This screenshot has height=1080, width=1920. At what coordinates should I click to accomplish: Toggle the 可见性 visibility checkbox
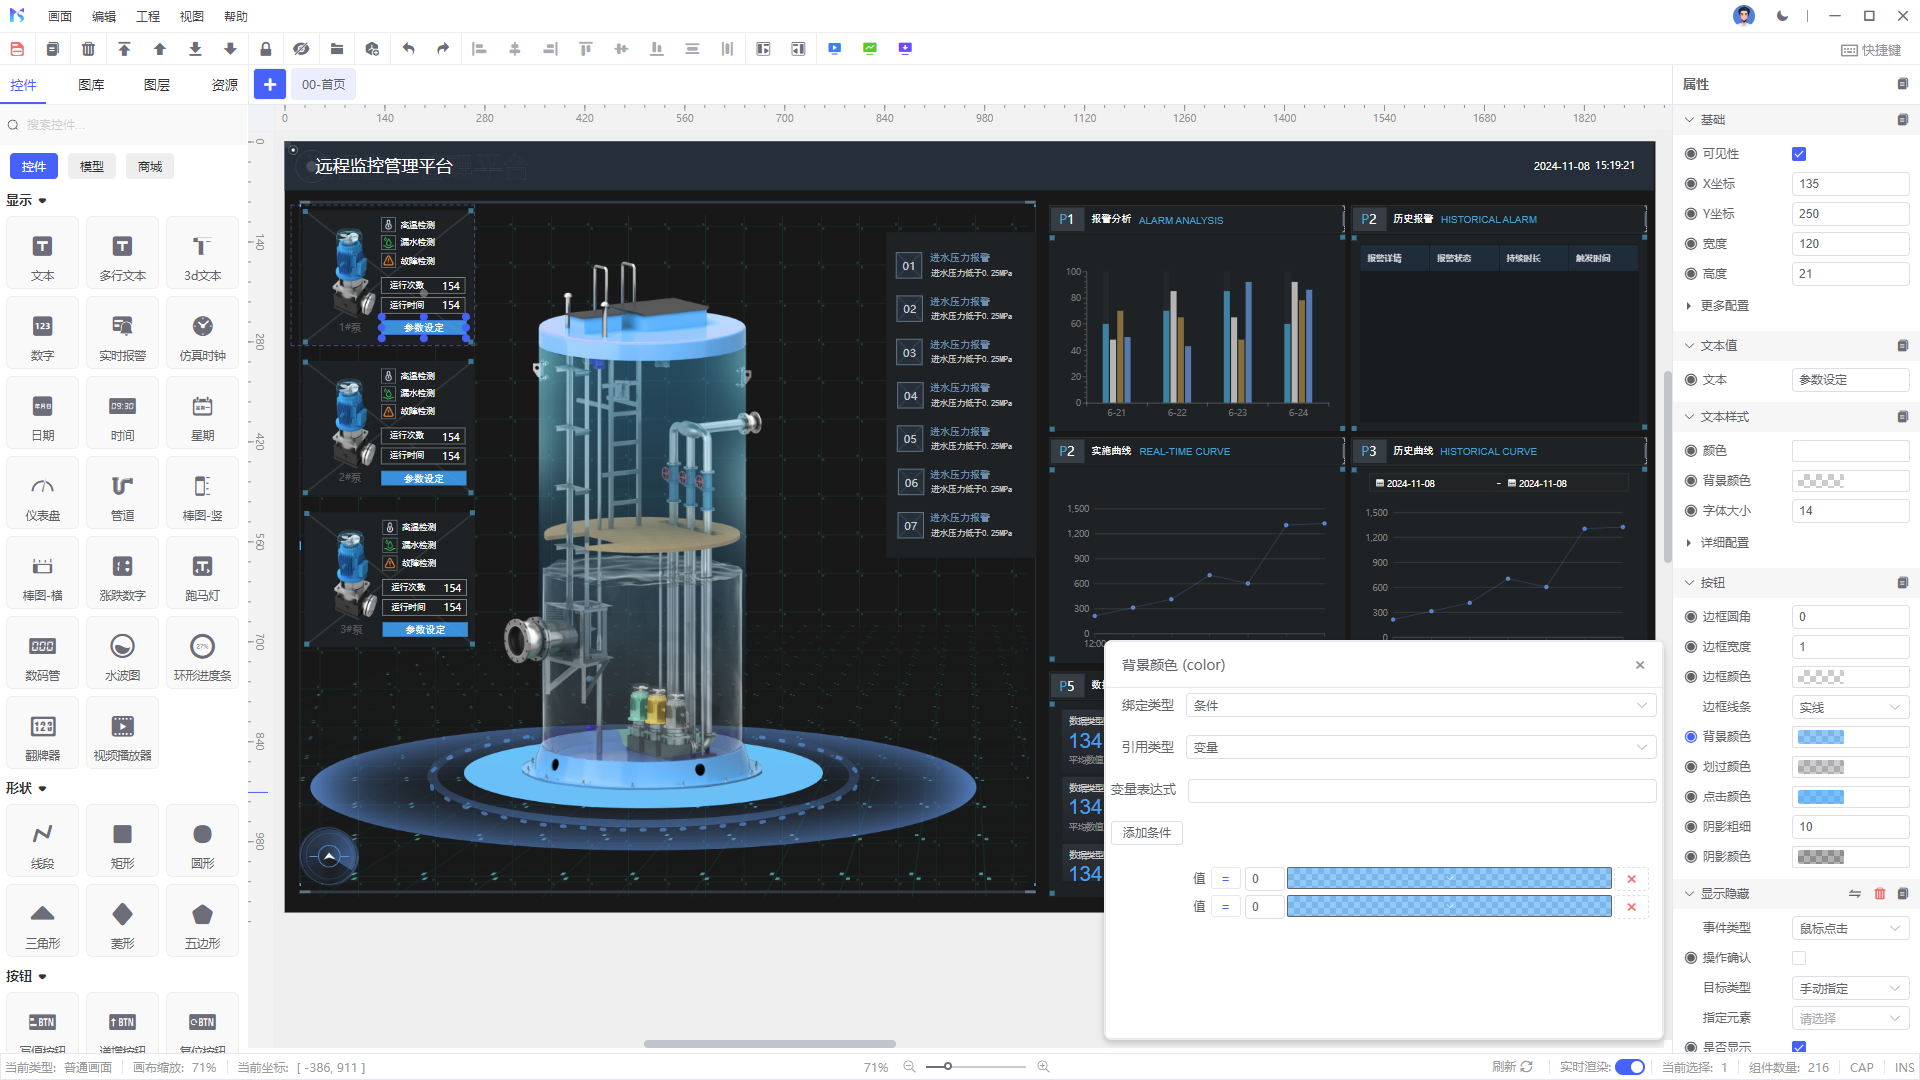[x=1799, y=154]
